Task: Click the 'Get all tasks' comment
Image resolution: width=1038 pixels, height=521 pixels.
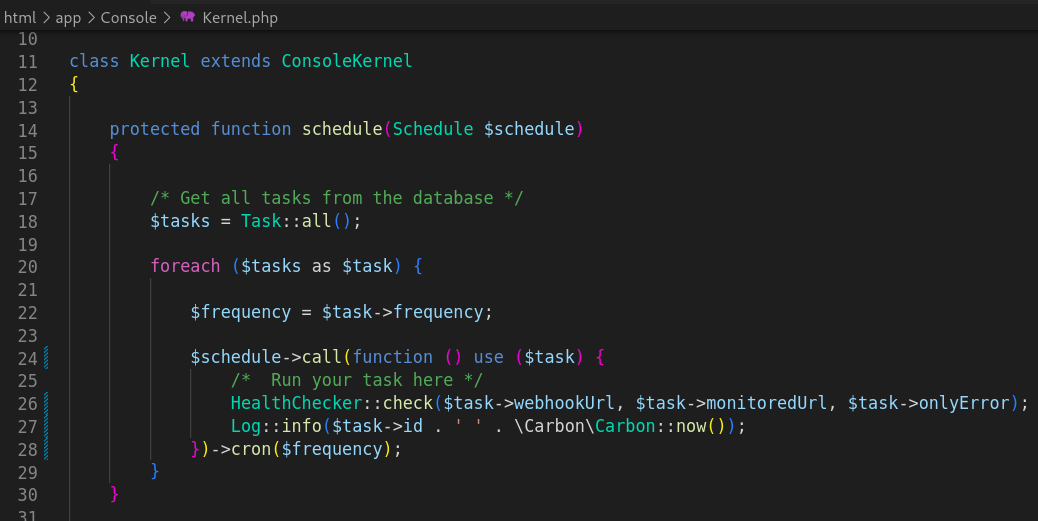Action: (336, 198)
